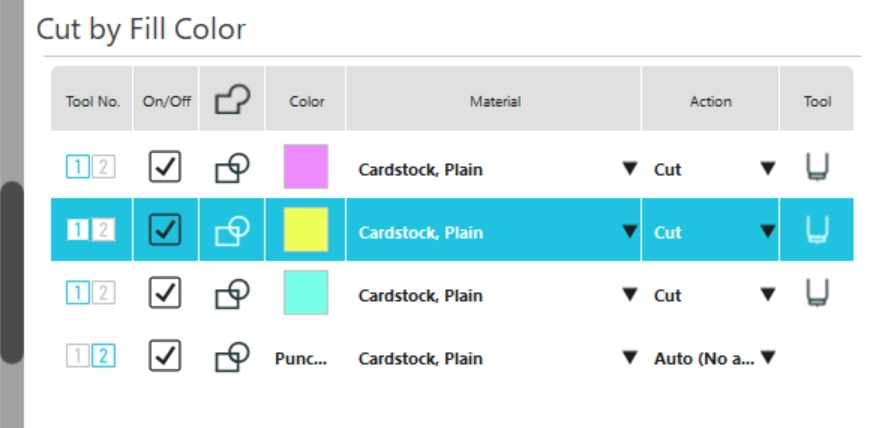Select tool number 1 in Punch row

coord(78,357)
